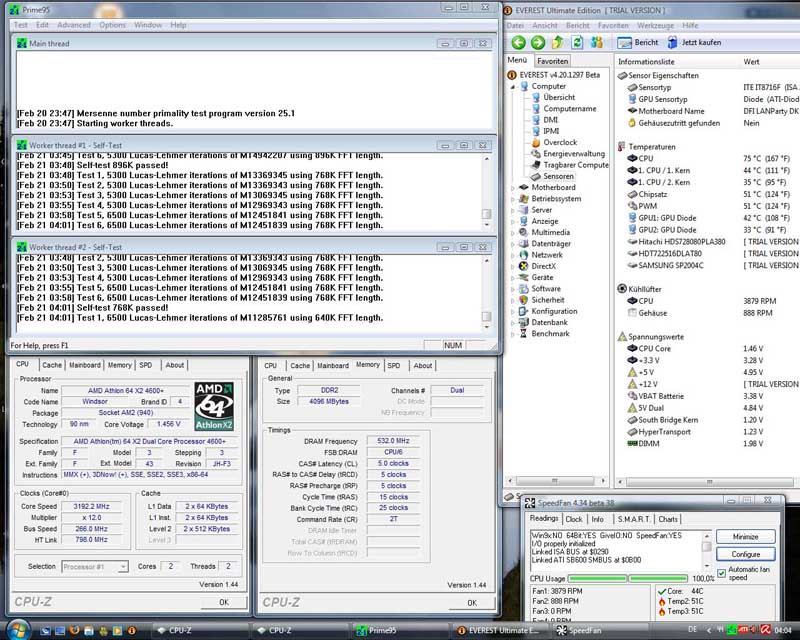The height and width of the screenshot is (640, 800).
Task: Select the Energieverwaltung item in EVEREST tree
Action: 574,154
